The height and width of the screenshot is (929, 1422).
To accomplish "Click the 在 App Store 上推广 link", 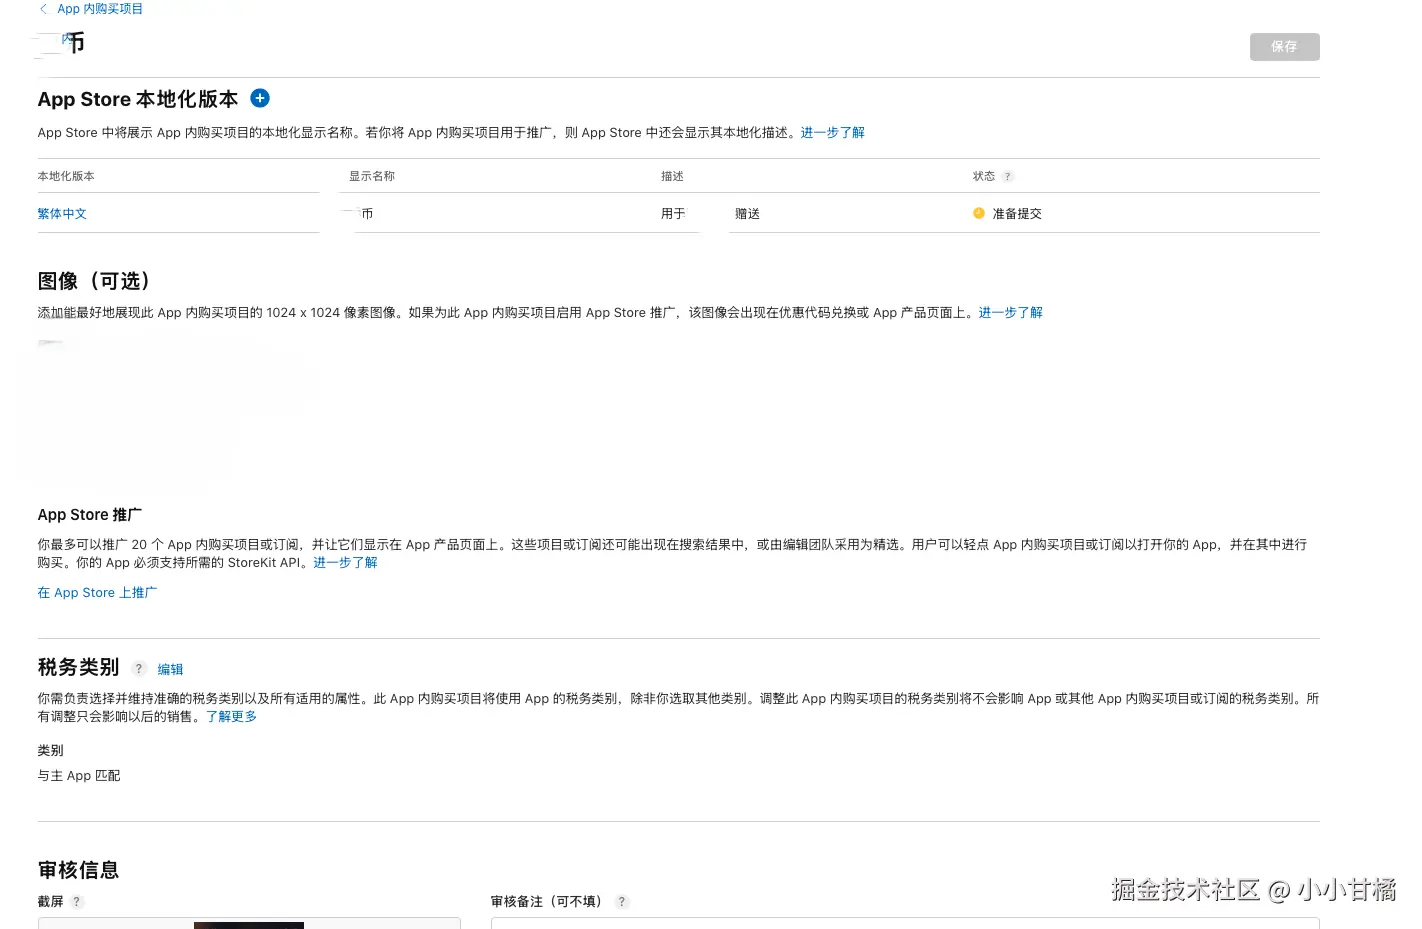I will [x=97, y=592].
